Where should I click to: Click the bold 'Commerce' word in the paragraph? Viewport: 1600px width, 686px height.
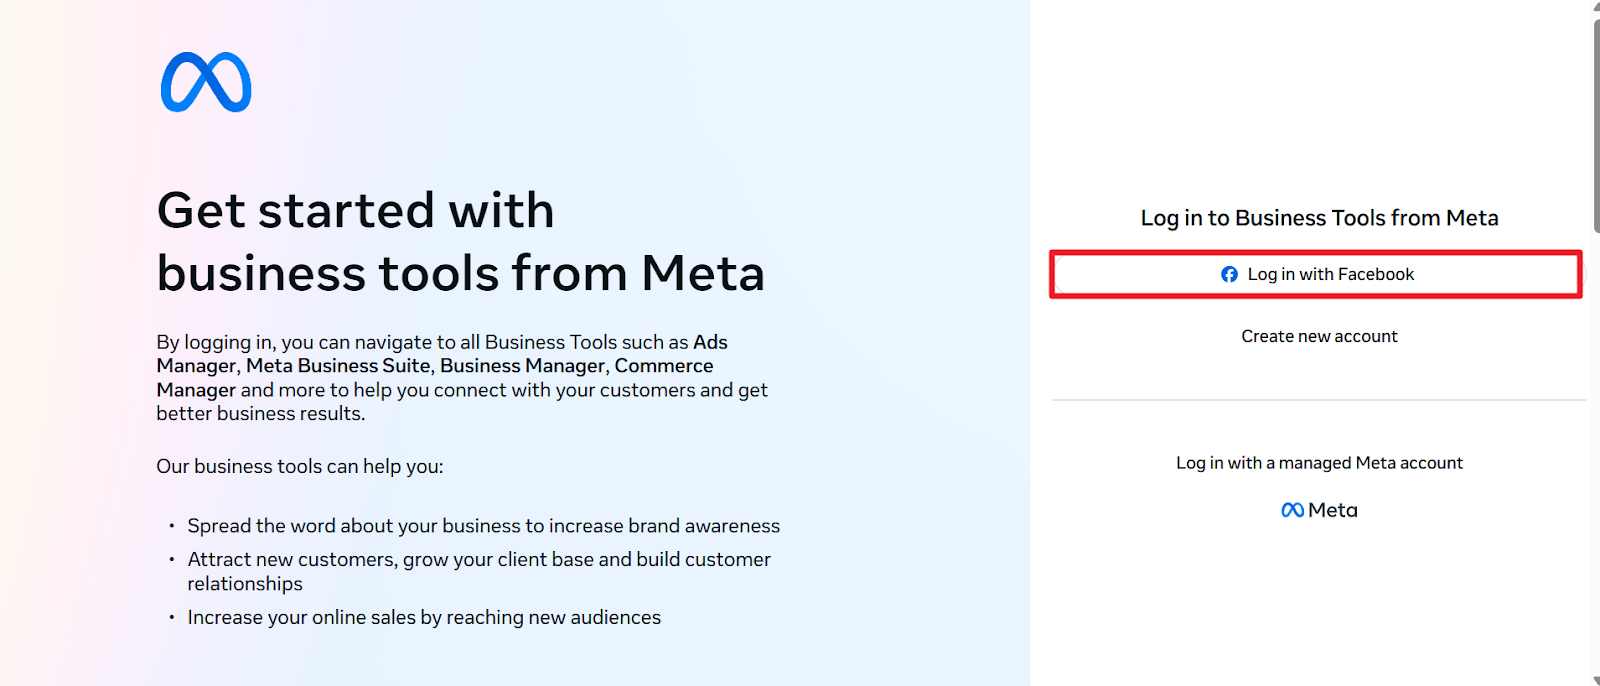click(x=664, y=366)
